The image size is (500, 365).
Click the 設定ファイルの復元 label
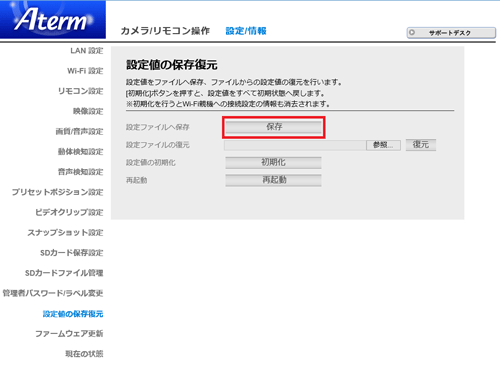pyautogui.click(x=157, y=145)
